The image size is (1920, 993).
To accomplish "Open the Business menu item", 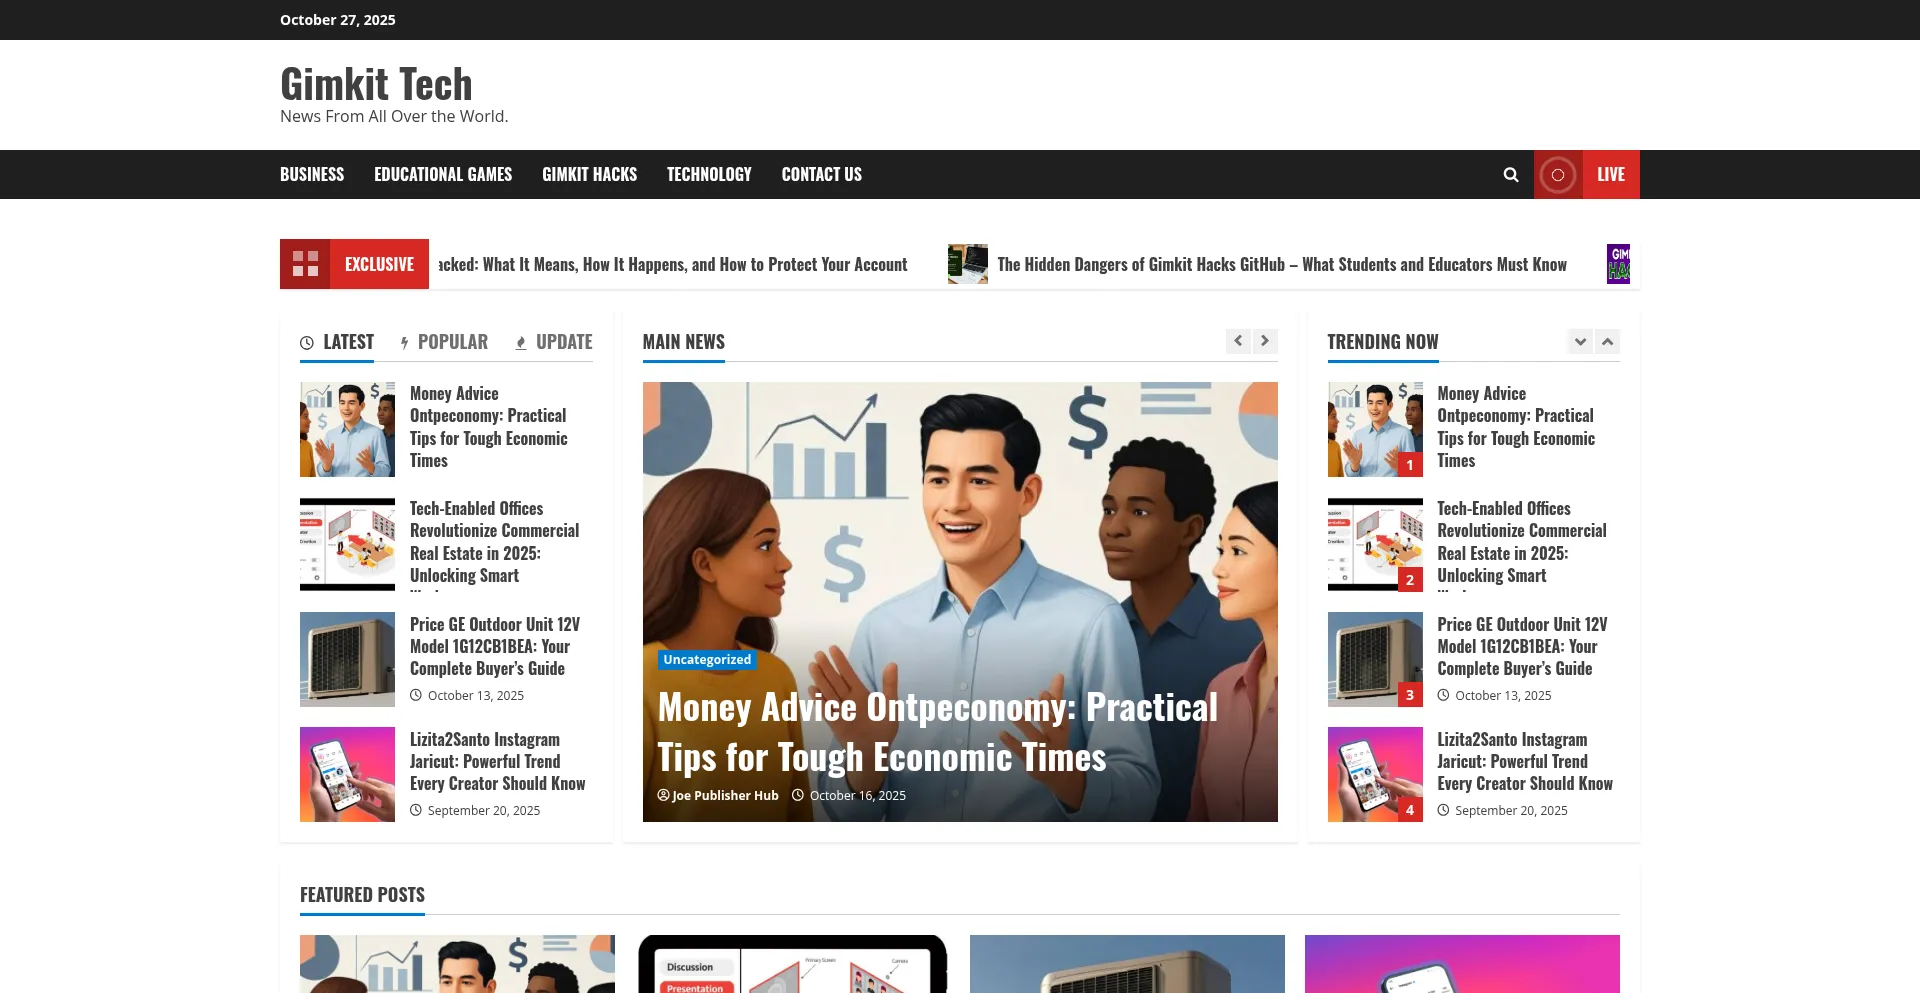I will 312,175.
